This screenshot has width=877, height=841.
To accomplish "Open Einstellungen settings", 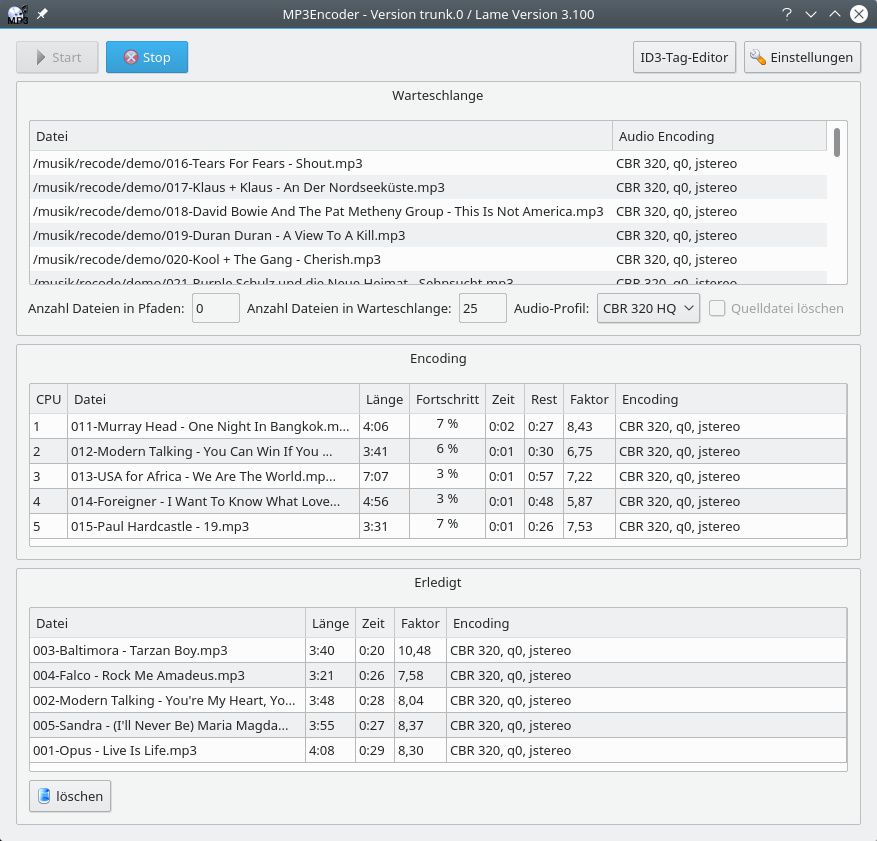I will pyautogui.click(x=802, y=57).
